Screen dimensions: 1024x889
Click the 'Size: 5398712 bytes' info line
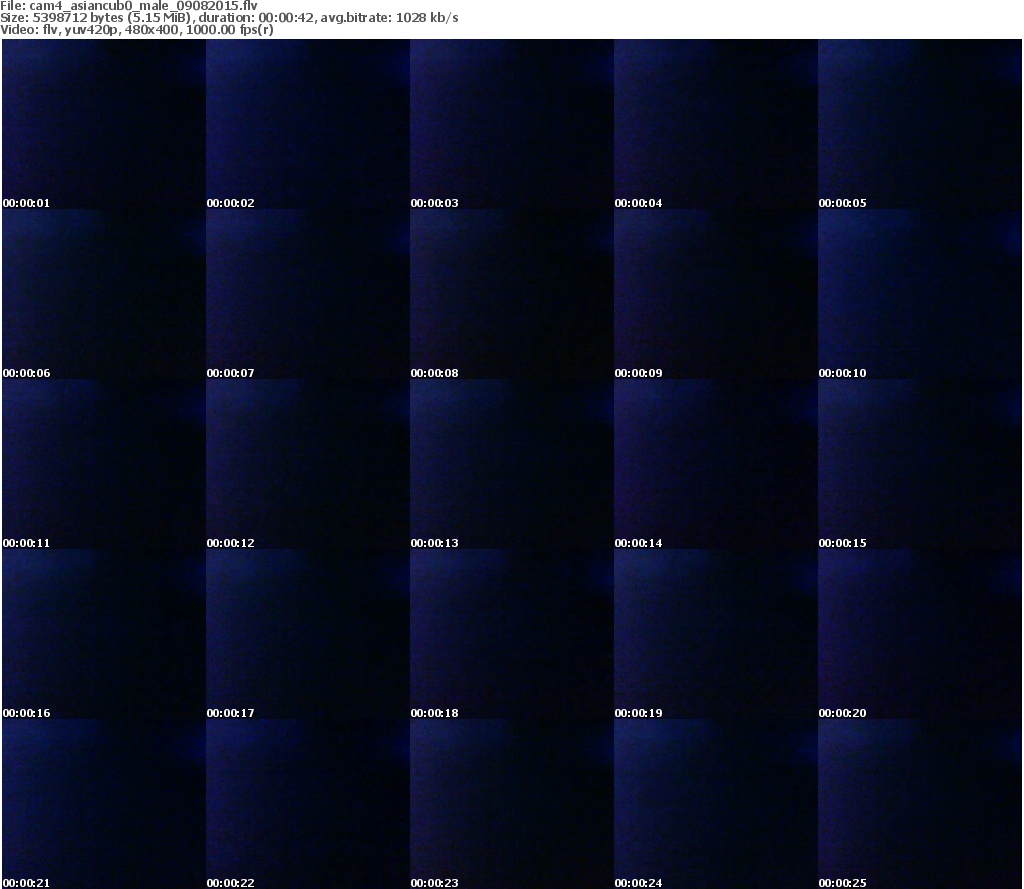pyautogui.click(x=229, y=18)
